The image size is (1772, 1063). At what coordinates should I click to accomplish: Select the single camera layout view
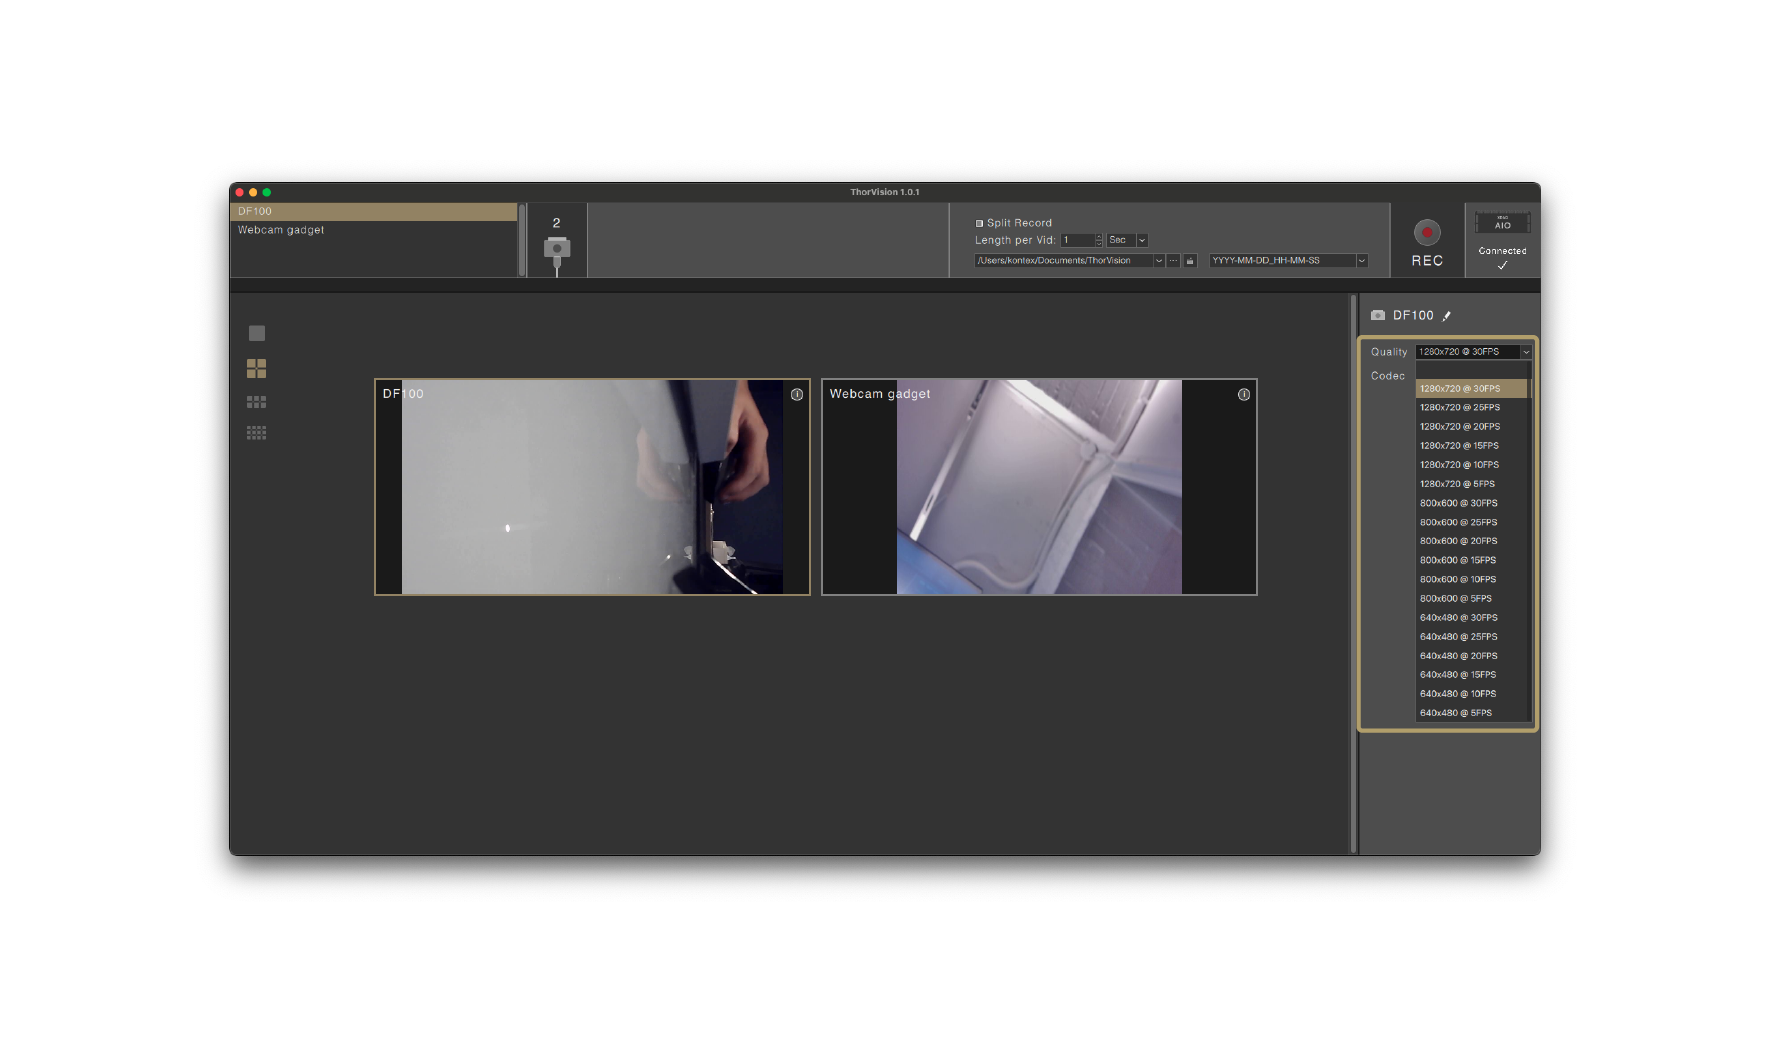(x=257, y=332)
